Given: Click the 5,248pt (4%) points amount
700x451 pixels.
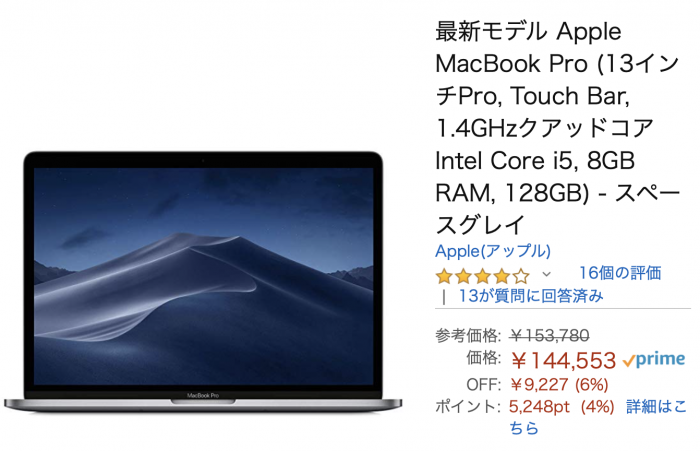Looking at the screenshot, I should coord(562,407).
